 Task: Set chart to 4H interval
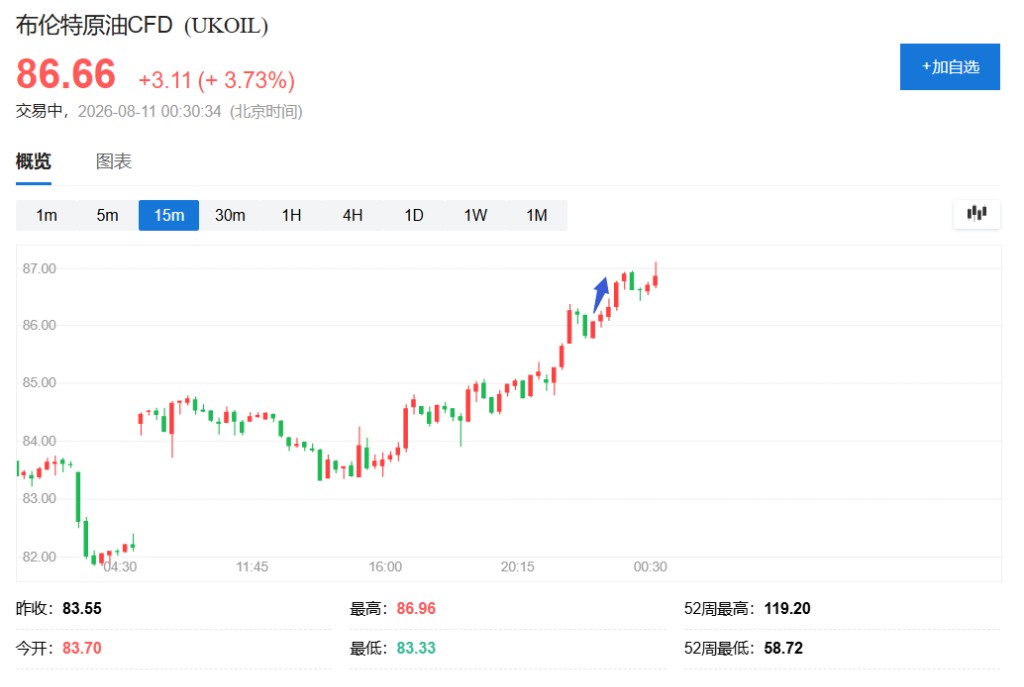353,215
